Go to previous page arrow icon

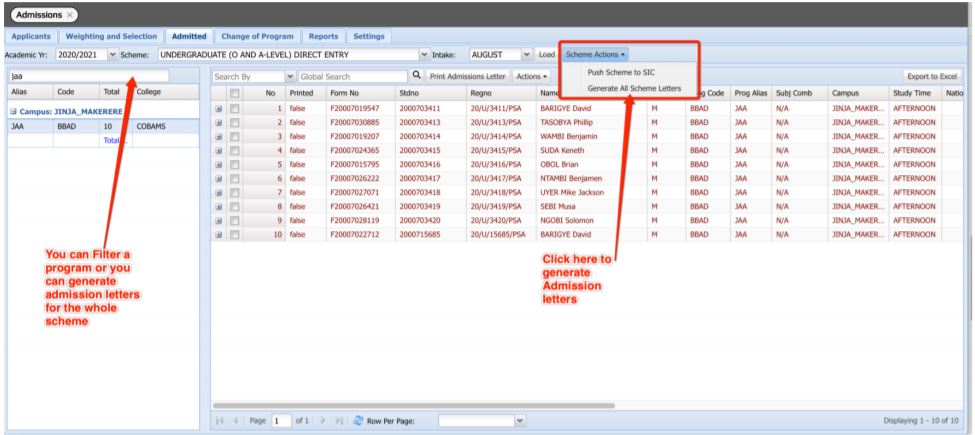pyautogui.click(x=236, y=421)
